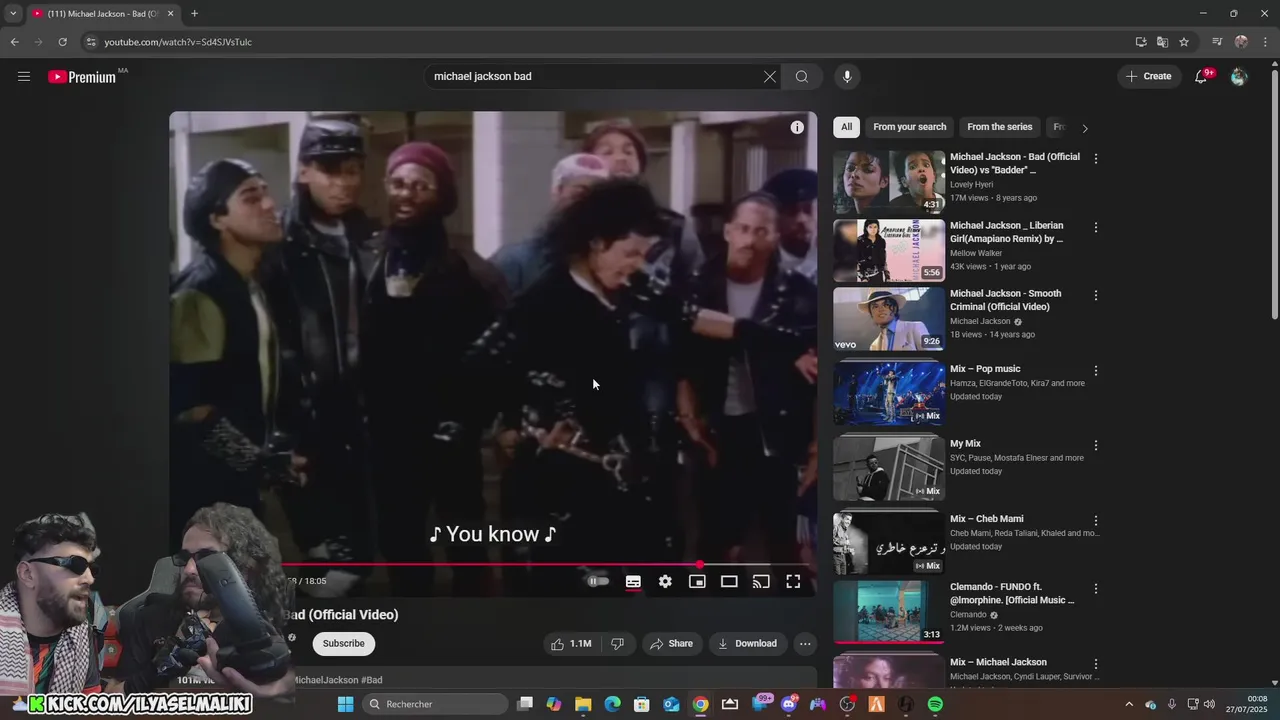The width and height of the screenshot is (1280, 720).
Task: Open options for Mix – Michael Jackson
Action: (1096, 664)
